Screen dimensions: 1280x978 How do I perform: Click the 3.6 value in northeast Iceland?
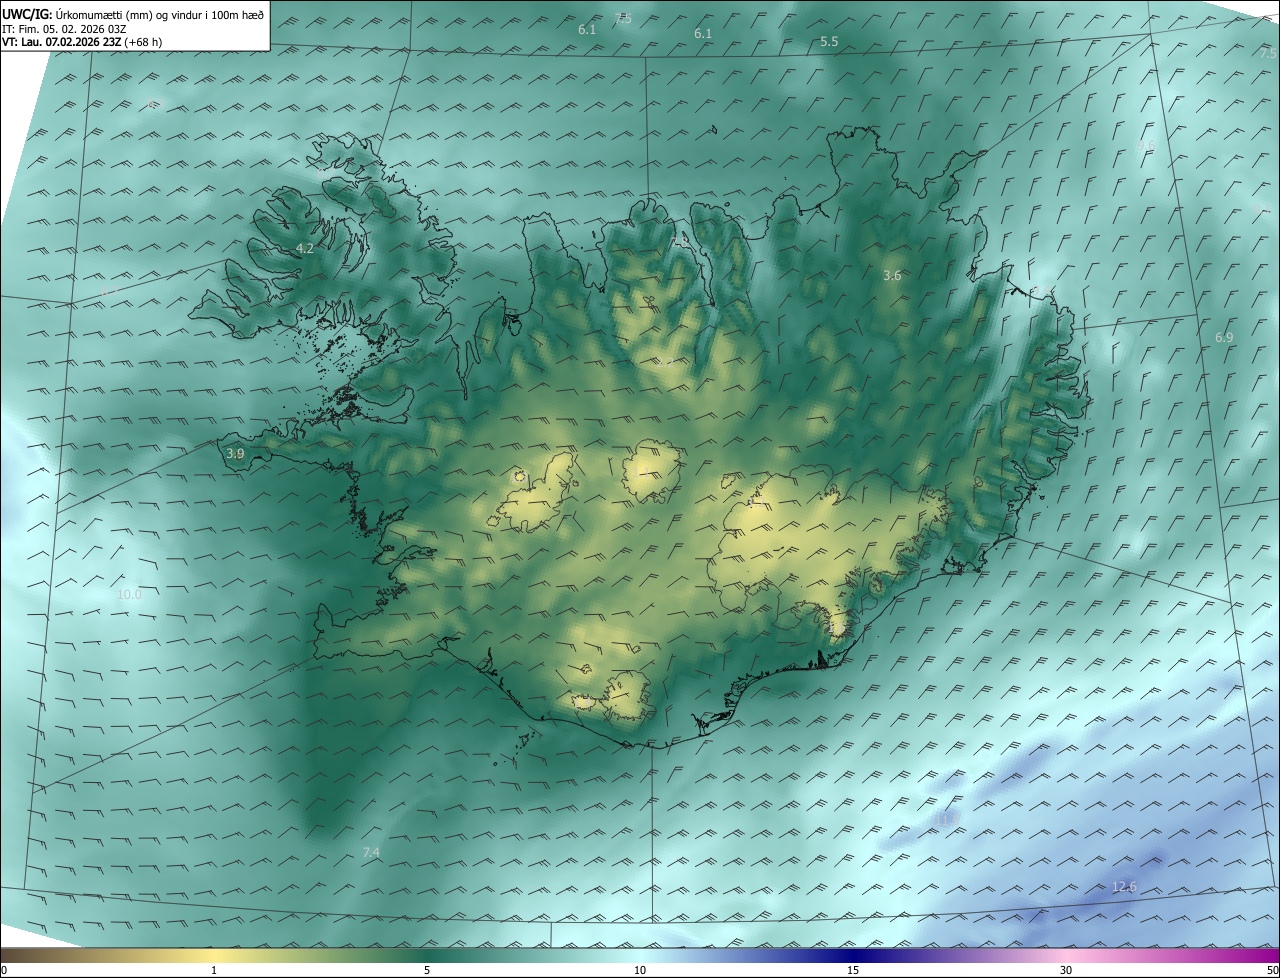(893, 275)
